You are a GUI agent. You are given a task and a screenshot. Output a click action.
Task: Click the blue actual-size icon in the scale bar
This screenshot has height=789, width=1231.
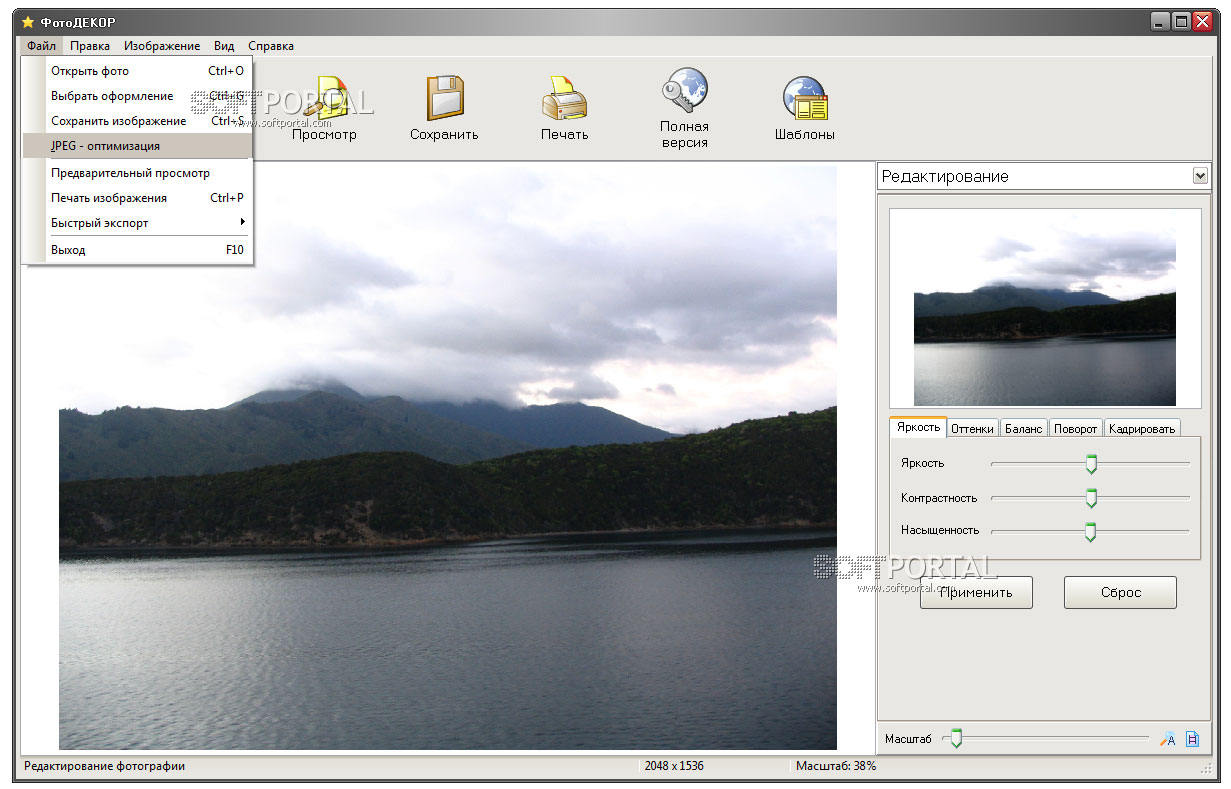(x=1192, y=739)
